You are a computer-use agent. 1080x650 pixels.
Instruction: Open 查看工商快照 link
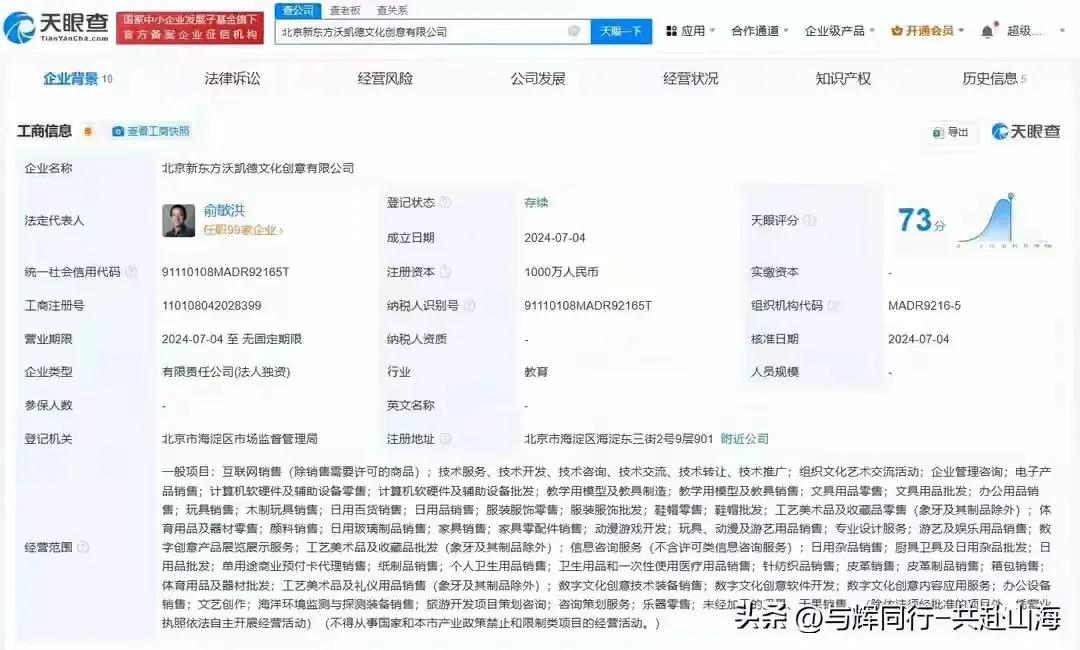(151, 131)
